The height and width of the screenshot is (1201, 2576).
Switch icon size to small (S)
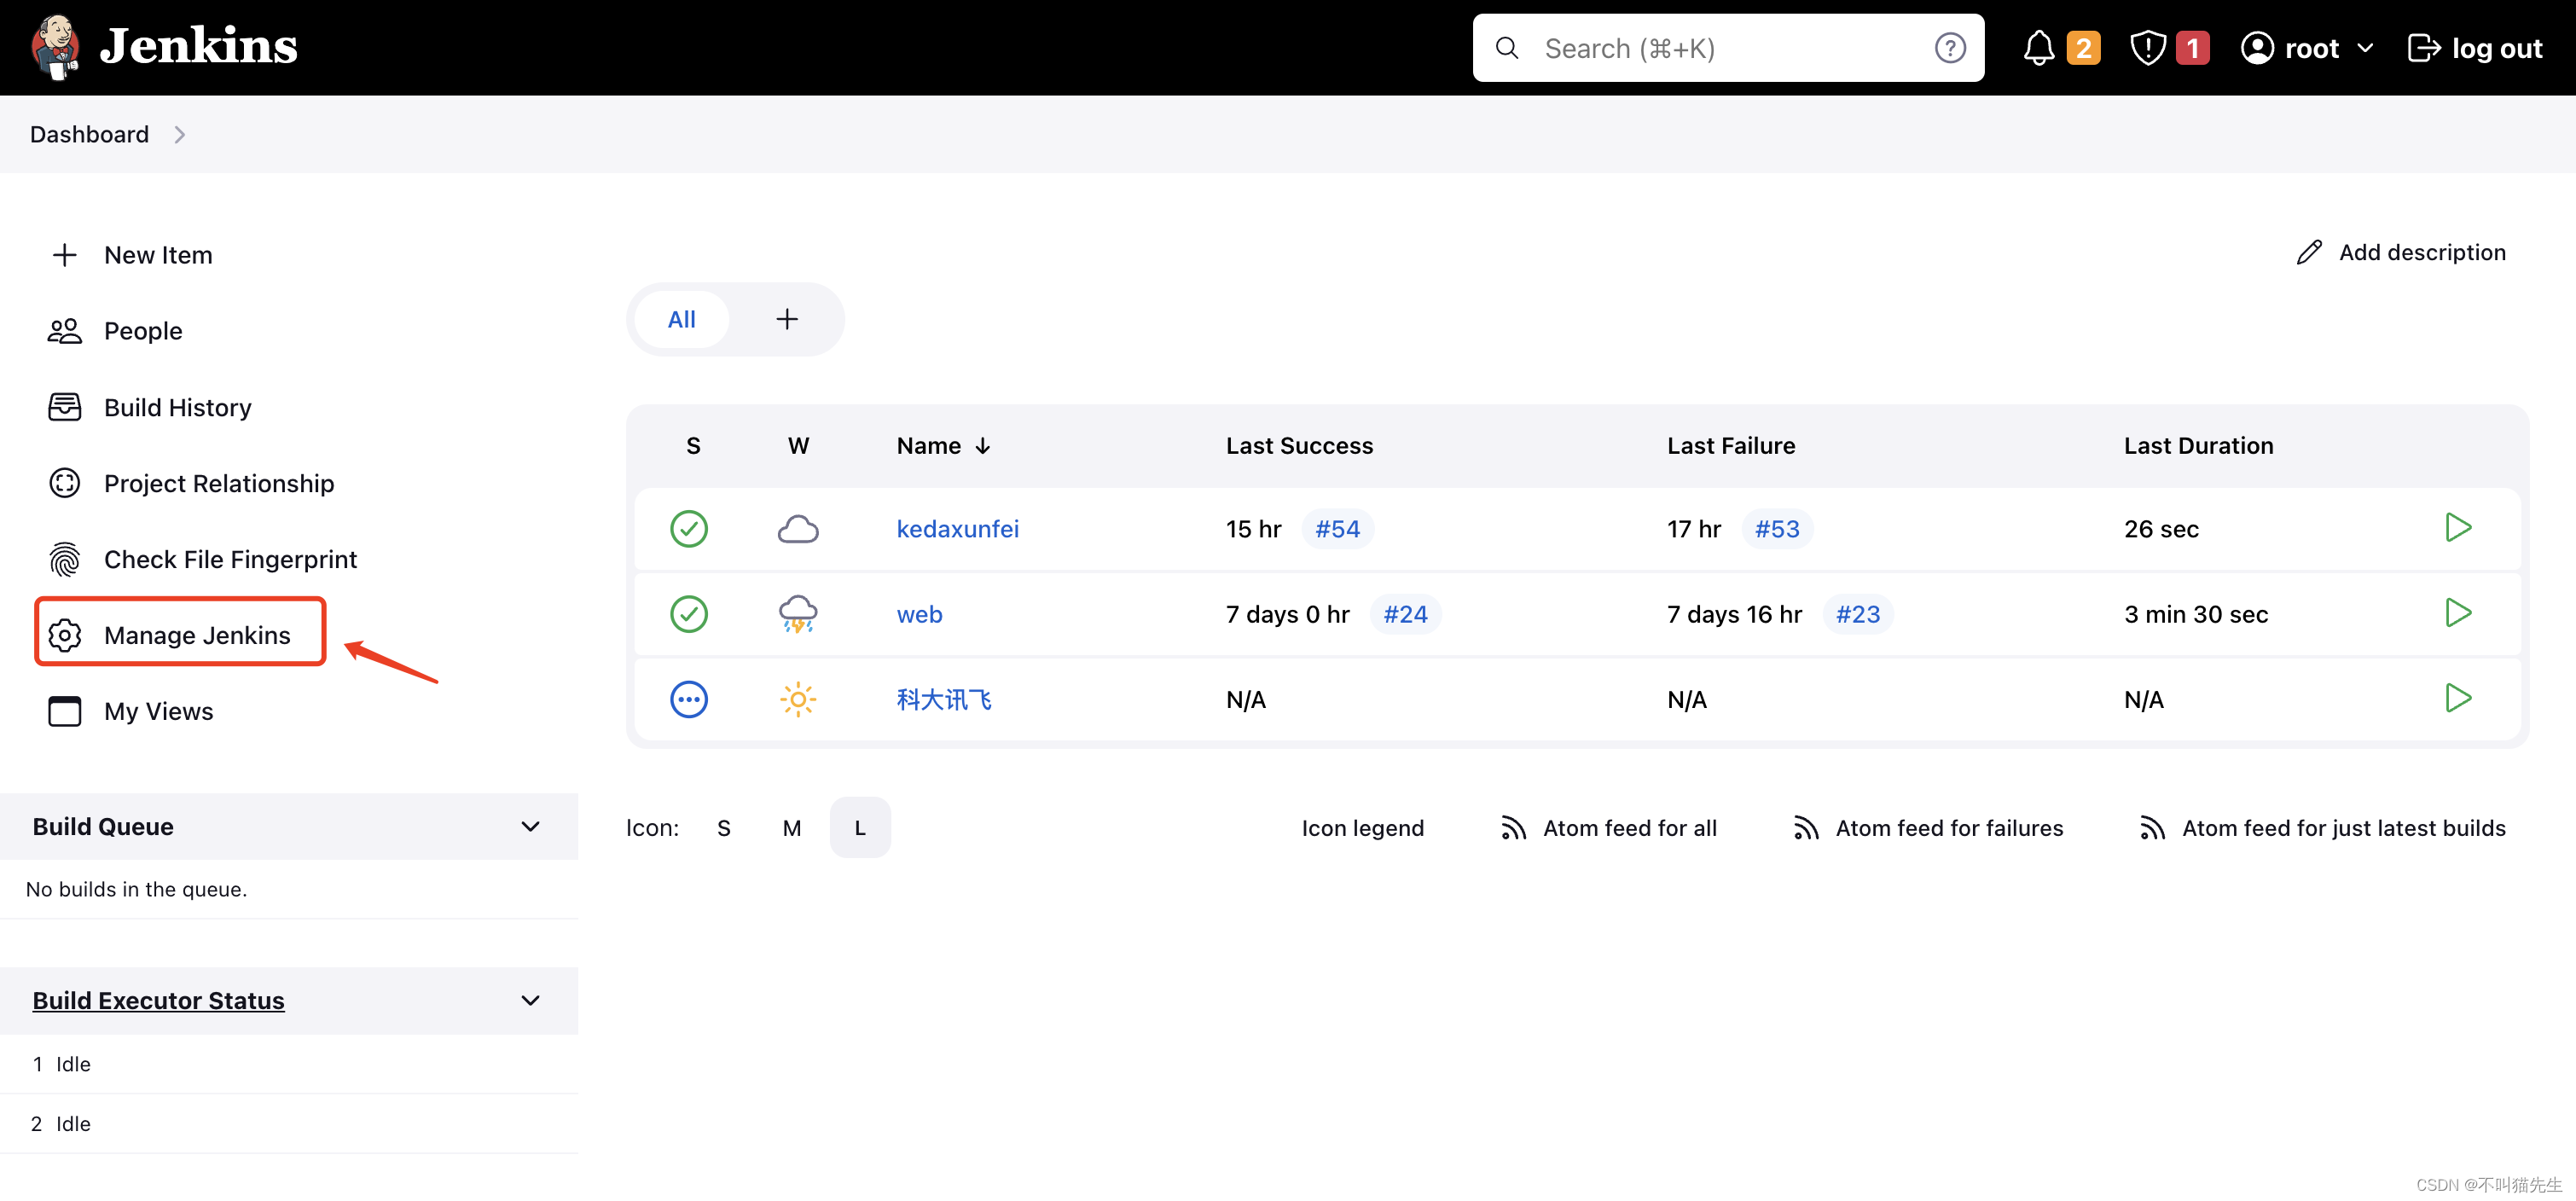tap(723, 828)
